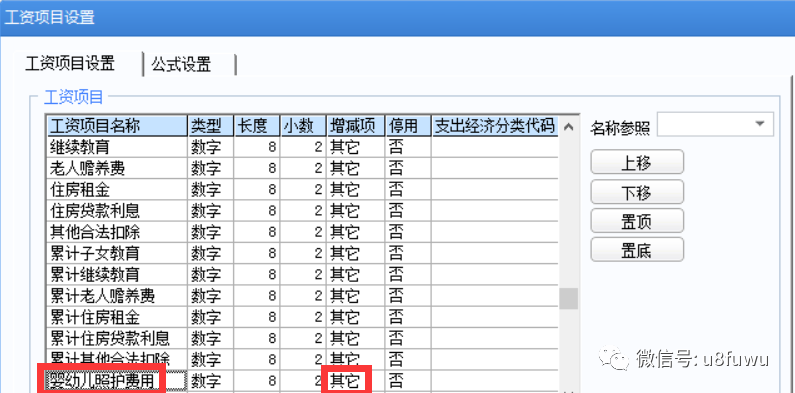The image size is (795, 393).
Task: Click the salary list scrollbar thumb
Action: tap(568, 298)
